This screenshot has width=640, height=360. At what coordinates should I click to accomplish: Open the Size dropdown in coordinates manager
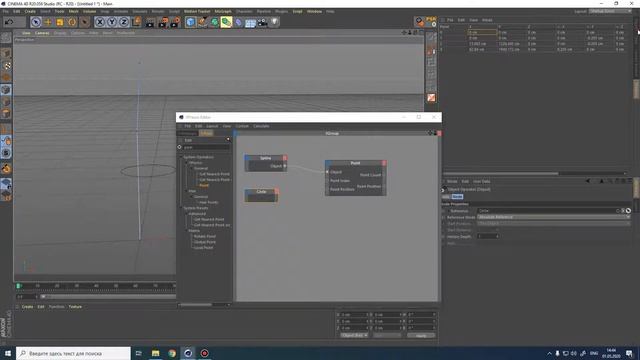[x=387, y=335]
